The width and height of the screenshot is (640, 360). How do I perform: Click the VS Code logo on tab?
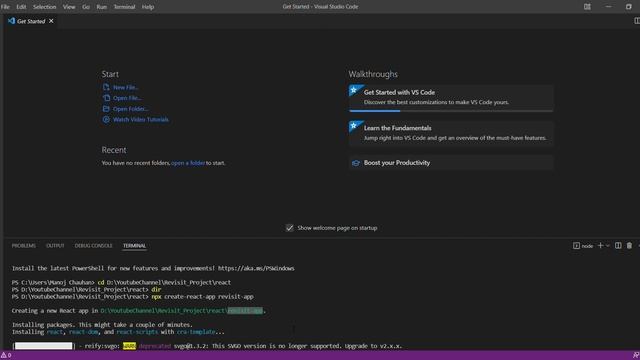(11, 21)
